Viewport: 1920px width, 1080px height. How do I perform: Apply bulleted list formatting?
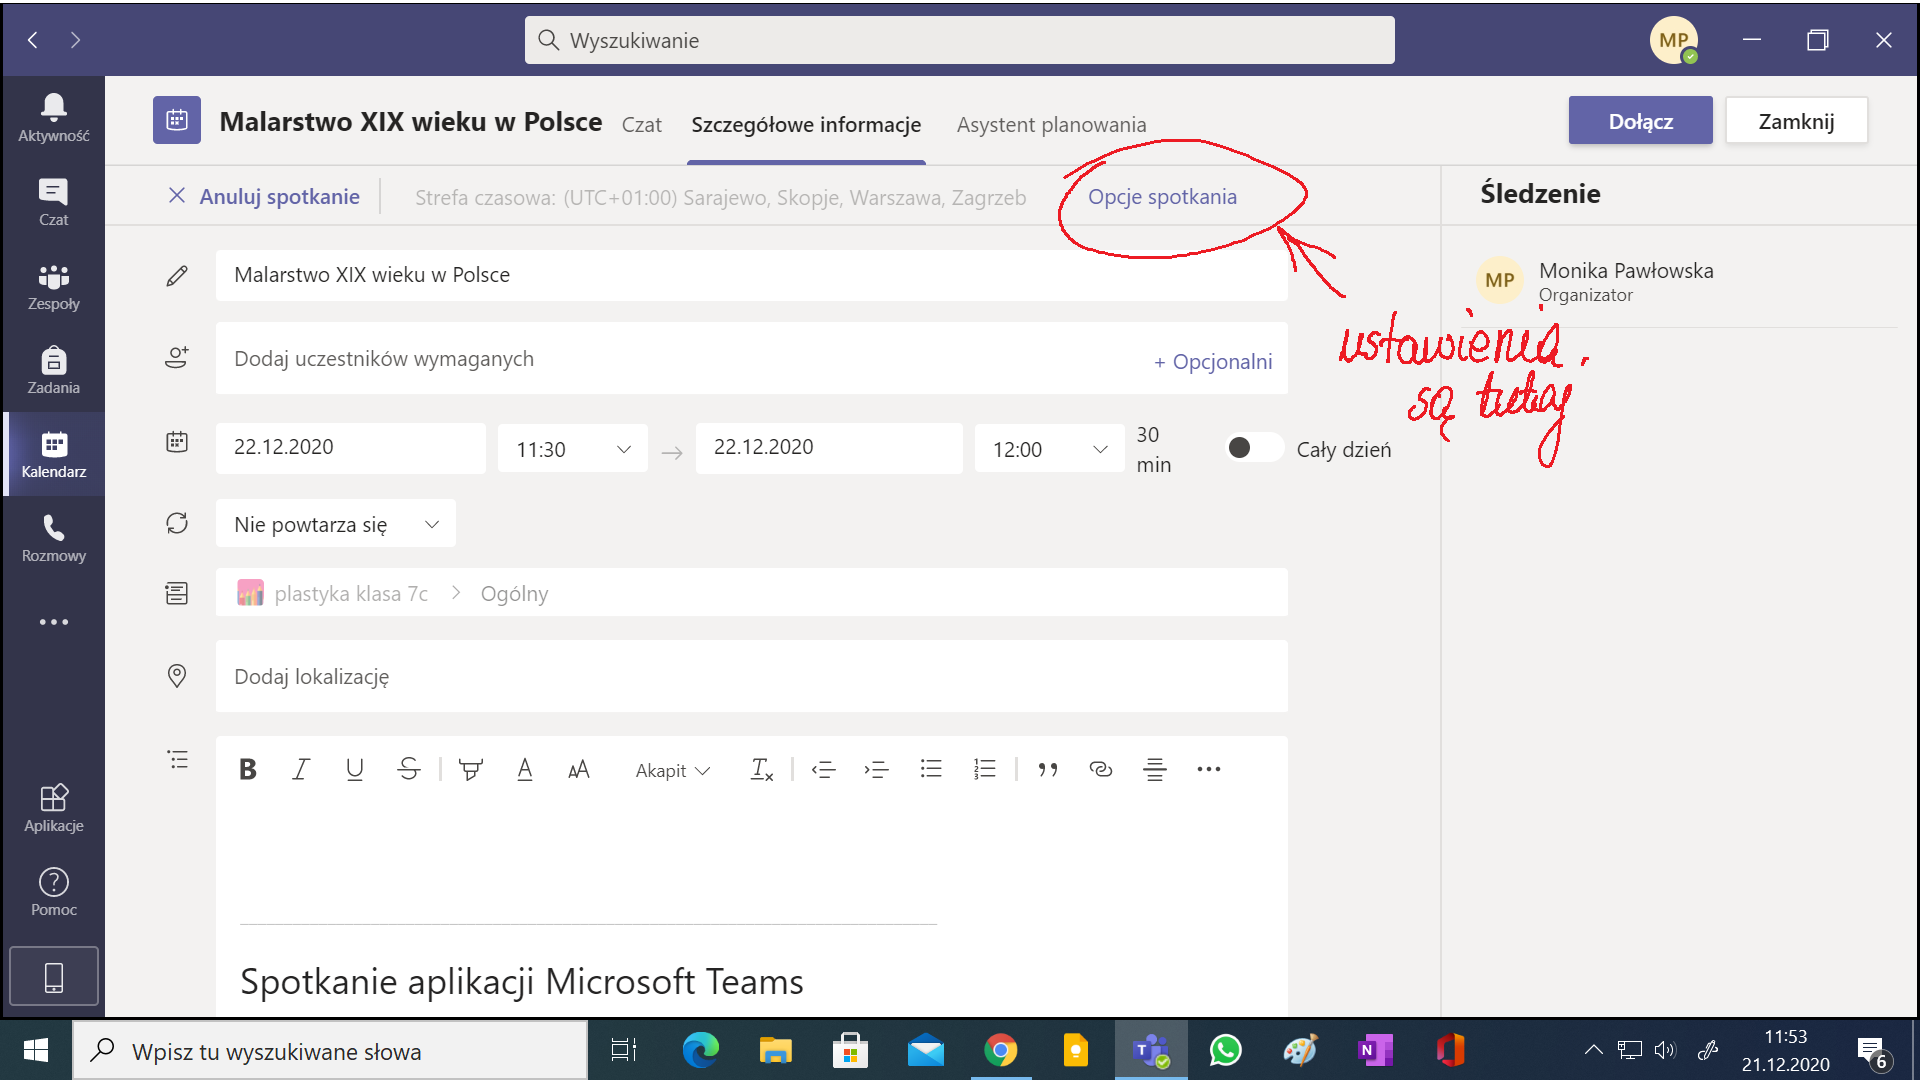(x=931, y=768)
